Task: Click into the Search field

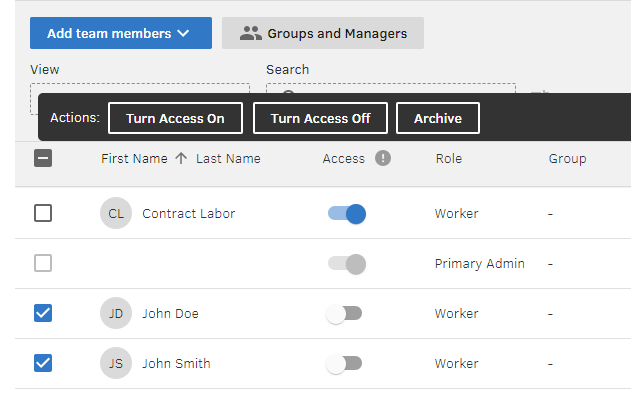Action: [x=390, y=90]
